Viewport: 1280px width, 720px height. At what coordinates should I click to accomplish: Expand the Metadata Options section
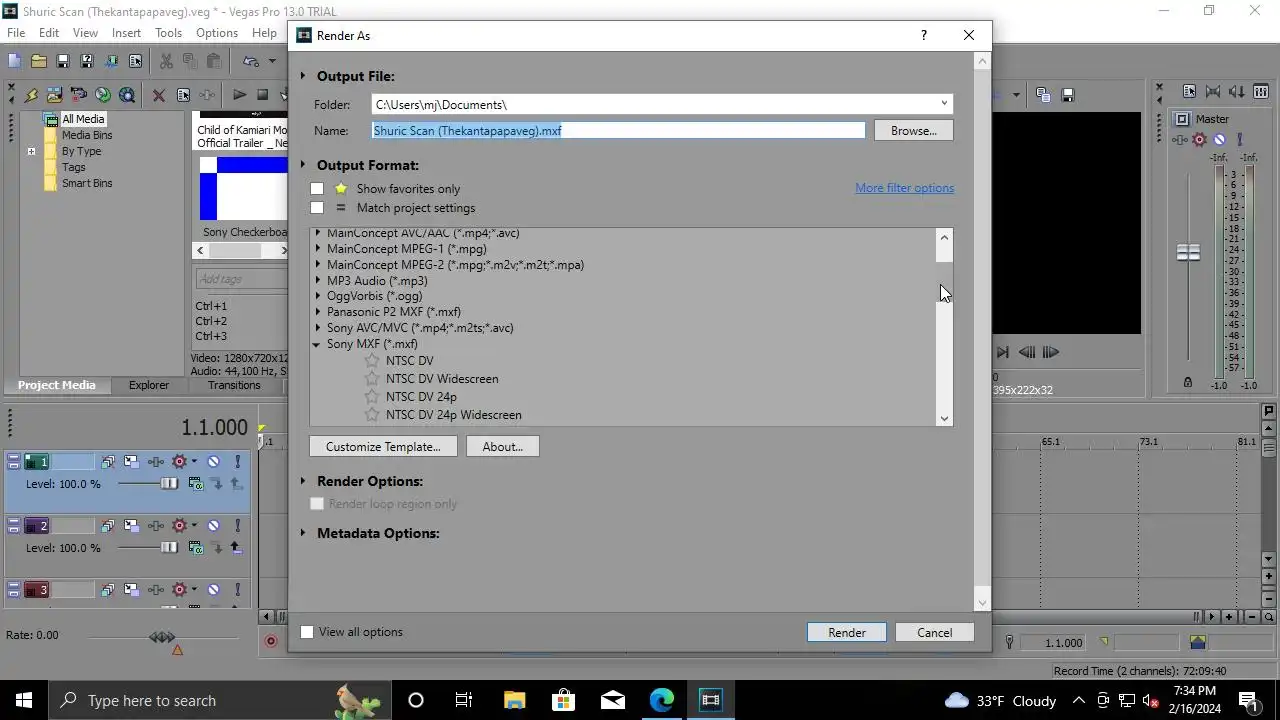[x=303, y=533]
